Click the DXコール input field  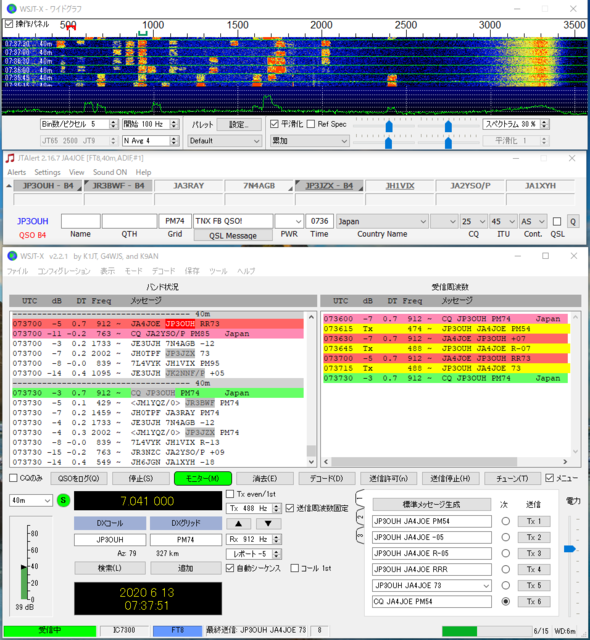pyautogui.click(x=110, y=540)
